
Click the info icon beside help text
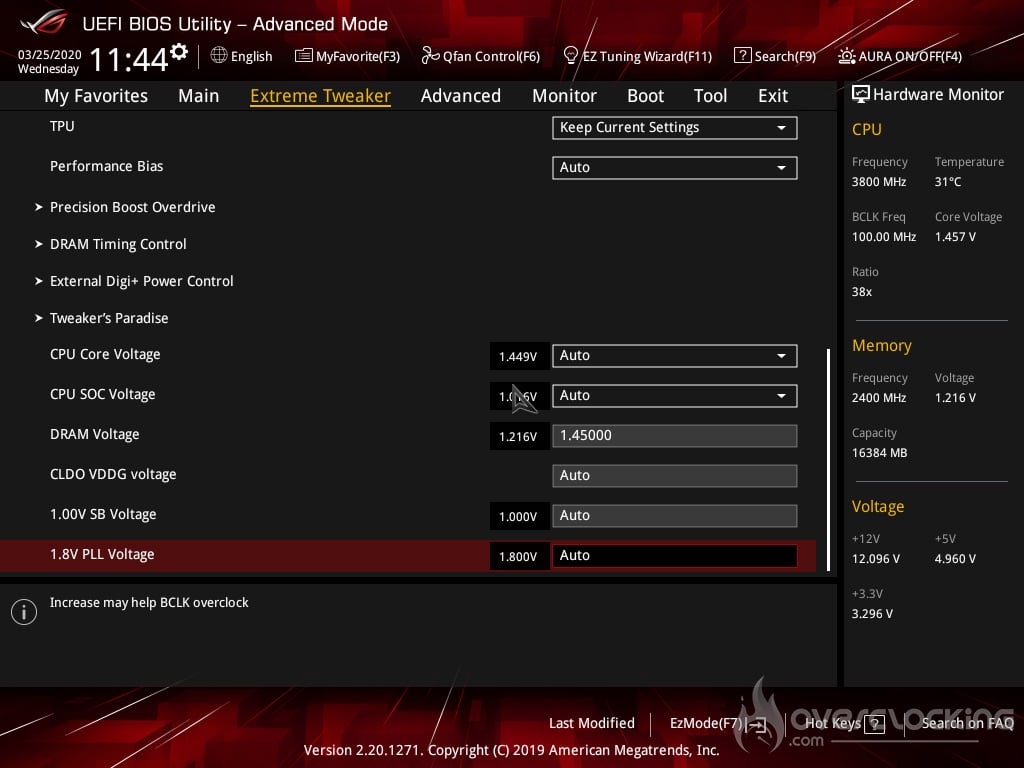(24, 612)
